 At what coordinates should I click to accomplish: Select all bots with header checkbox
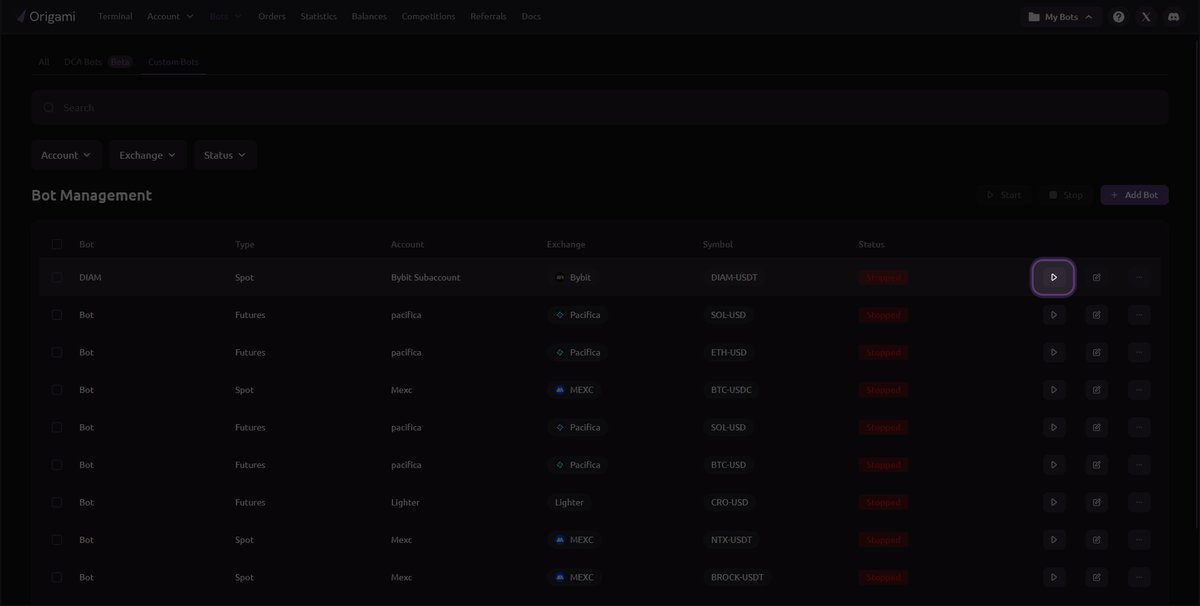57,244
